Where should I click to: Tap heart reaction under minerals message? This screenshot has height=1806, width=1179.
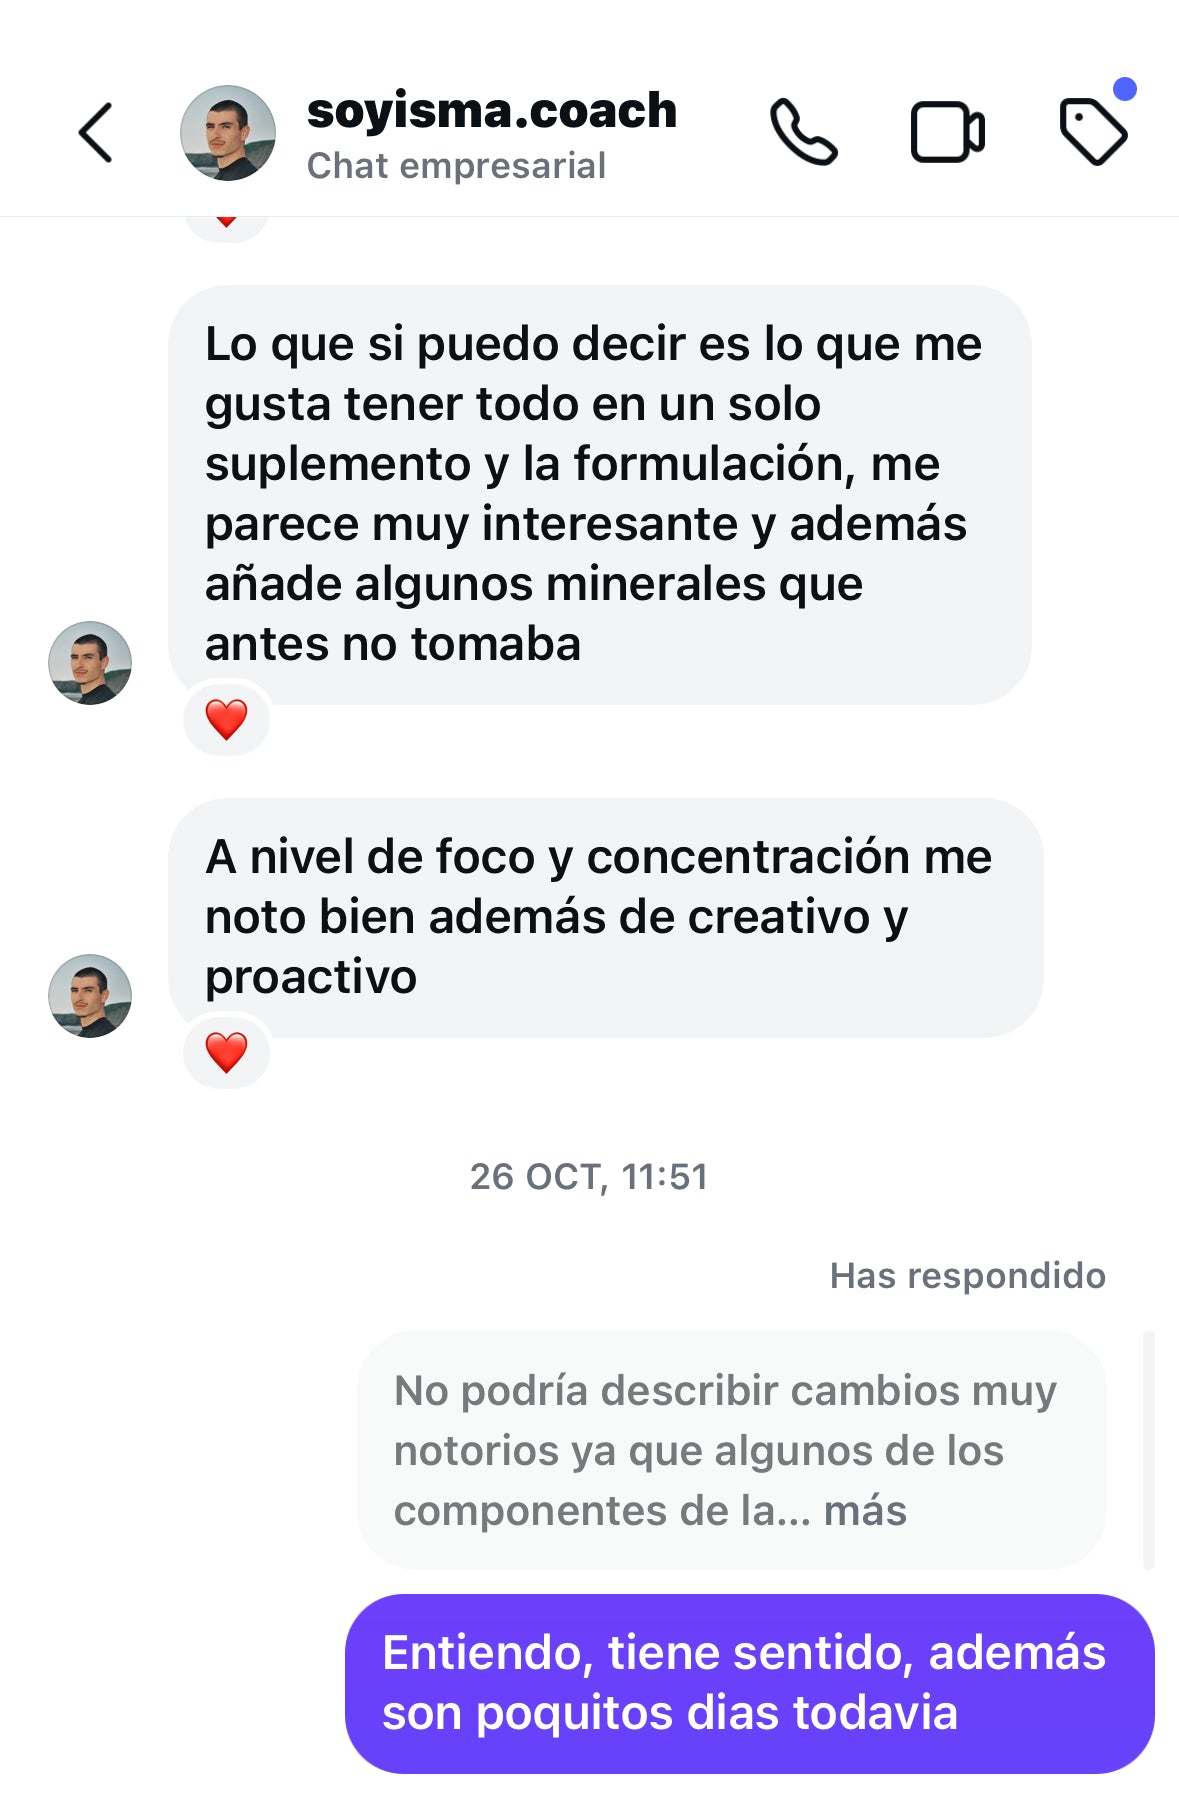(x=226, y=719)
